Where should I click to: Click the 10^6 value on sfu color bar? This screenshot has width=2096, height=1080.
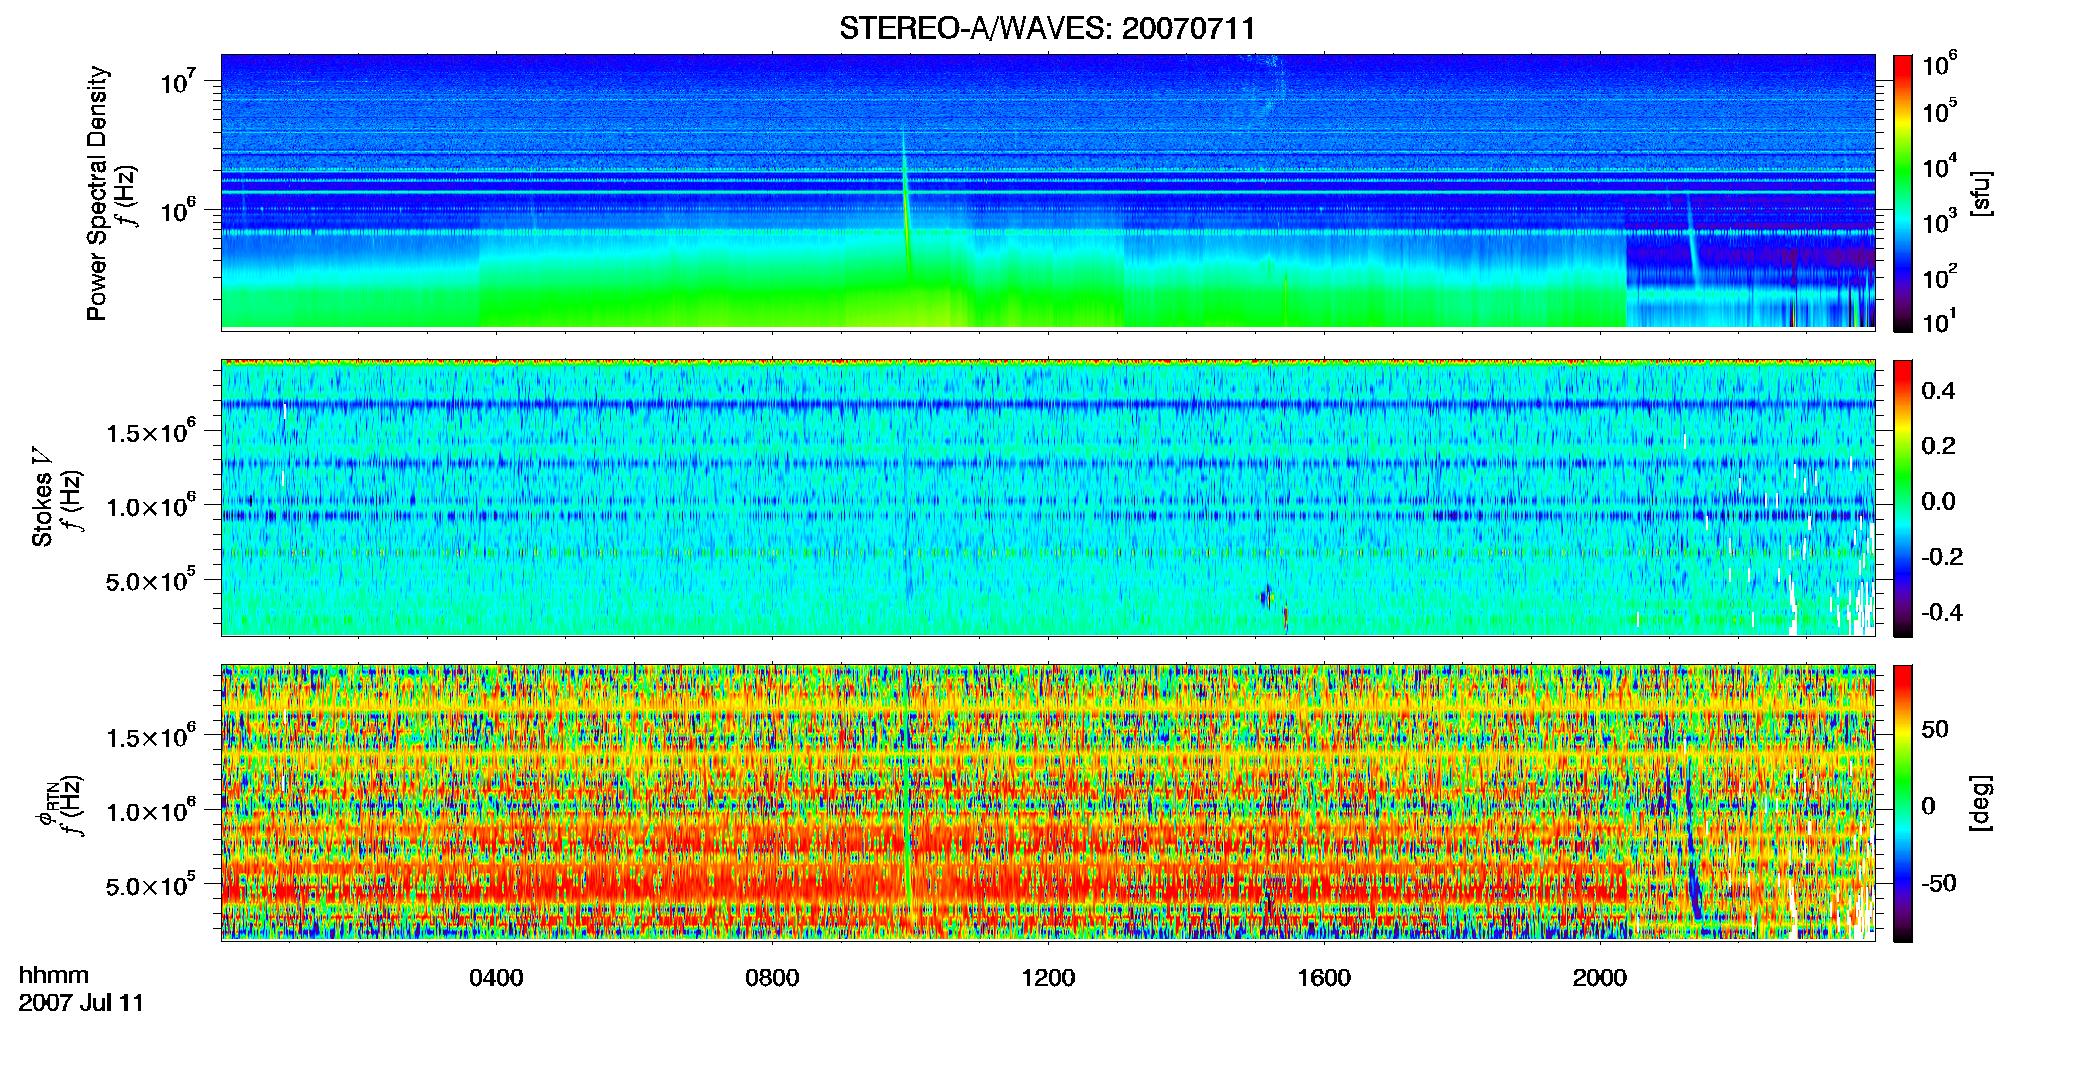coord(1940,65)
